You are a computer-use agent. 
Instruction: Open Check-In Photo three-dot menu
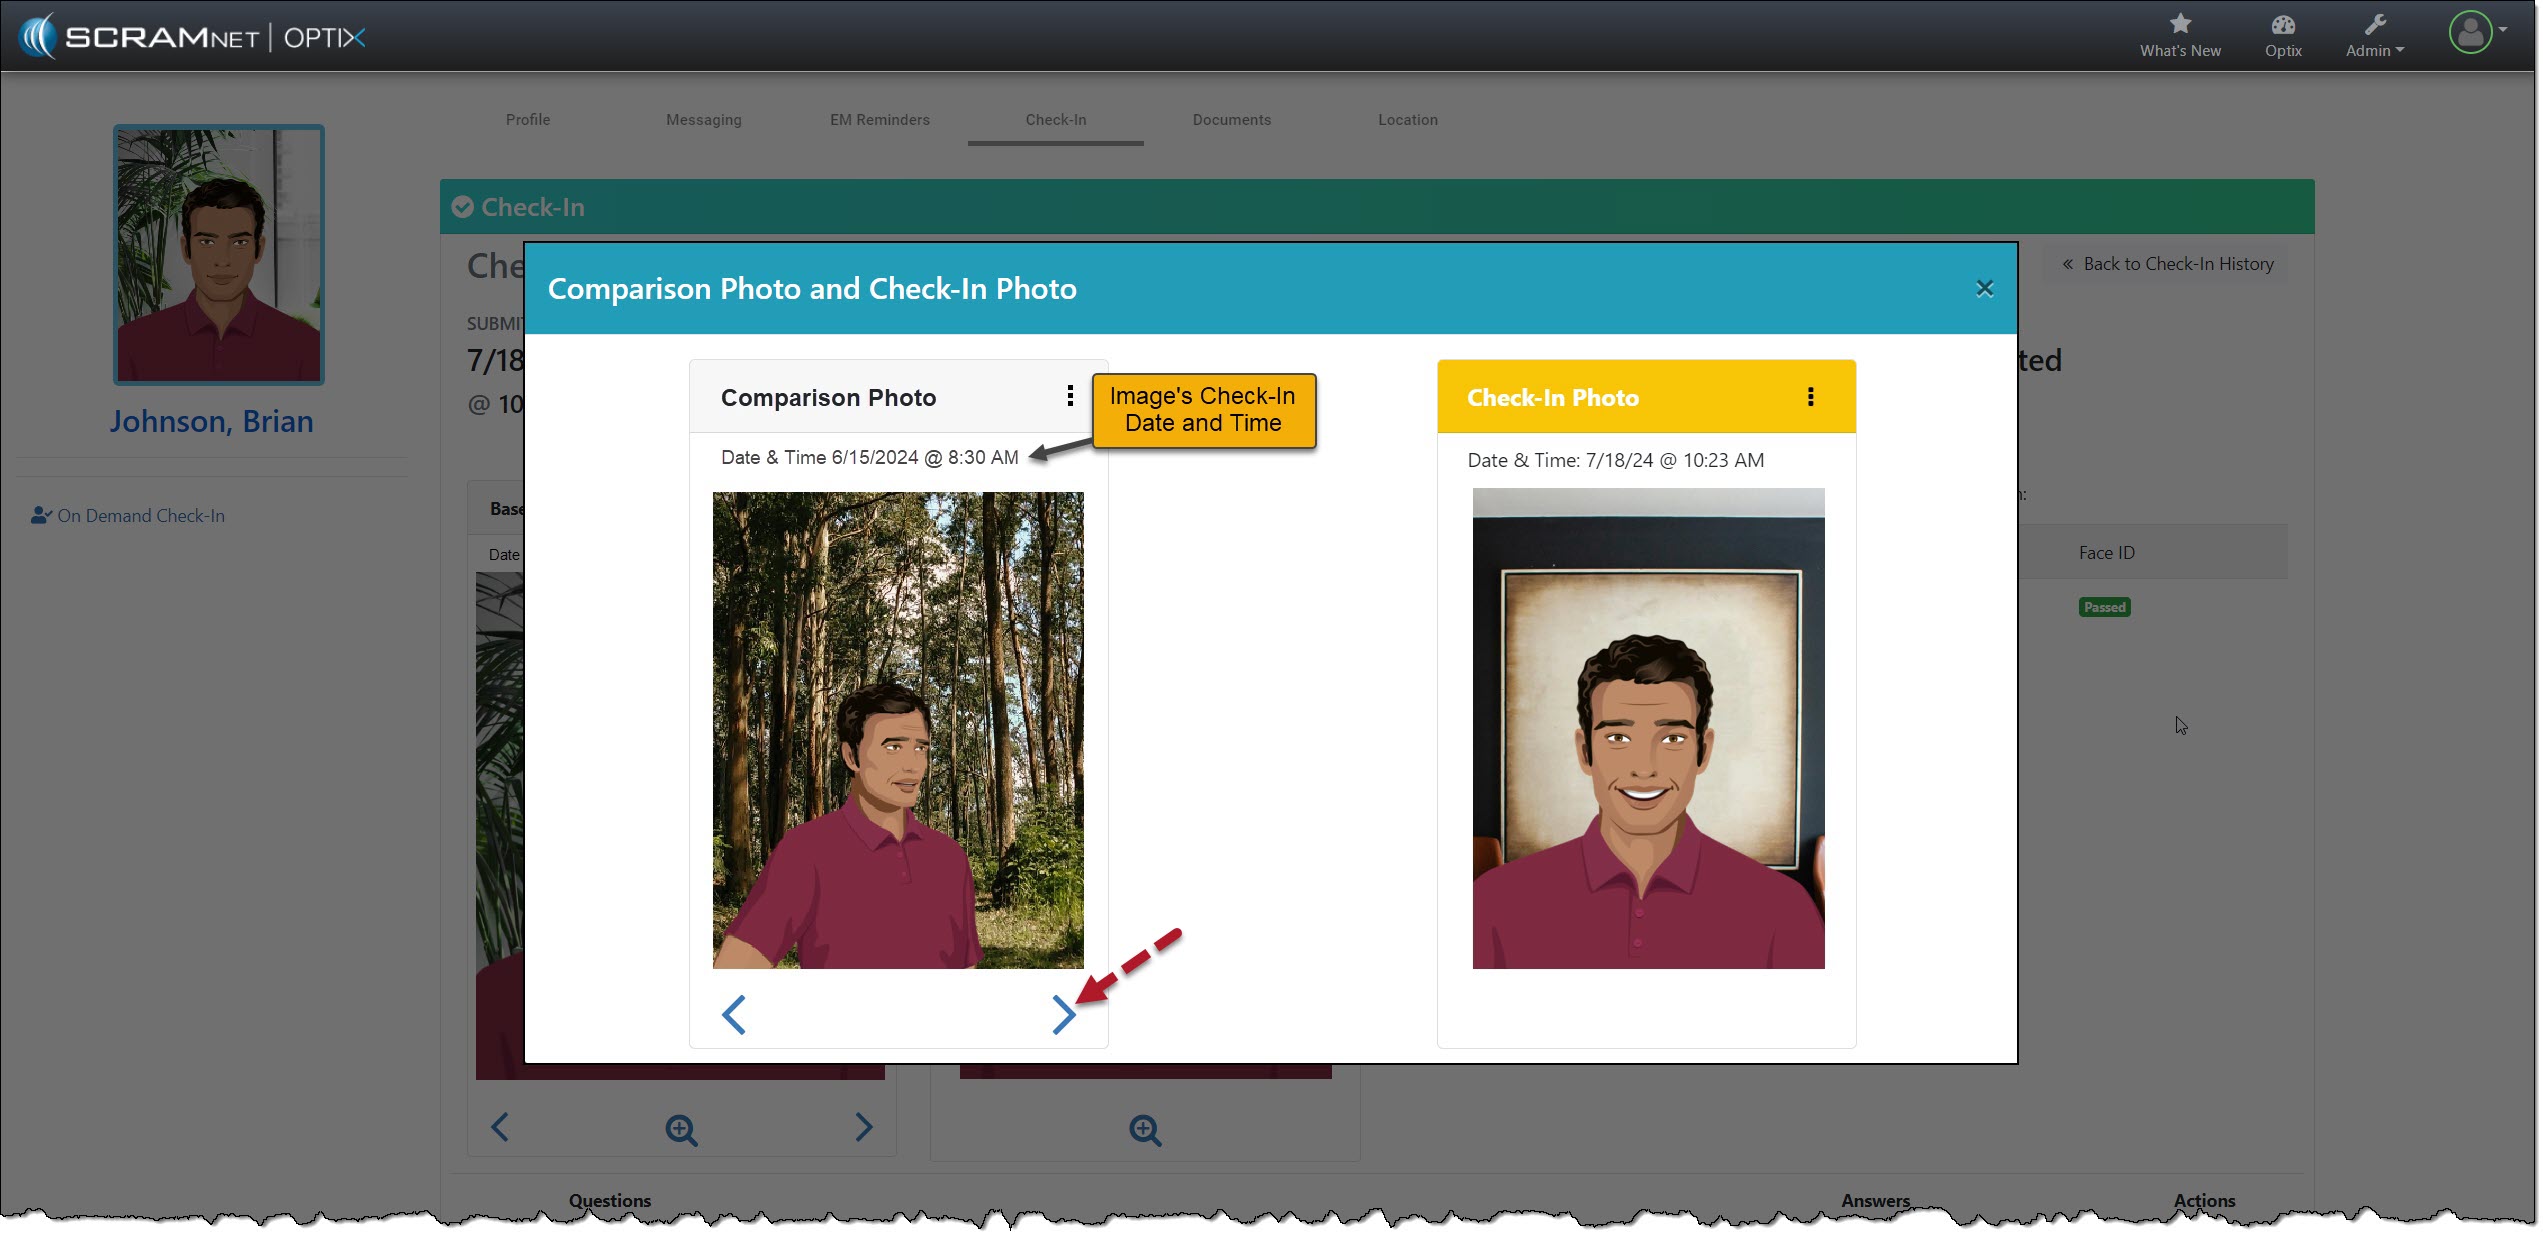click(x=1810, y=396)
